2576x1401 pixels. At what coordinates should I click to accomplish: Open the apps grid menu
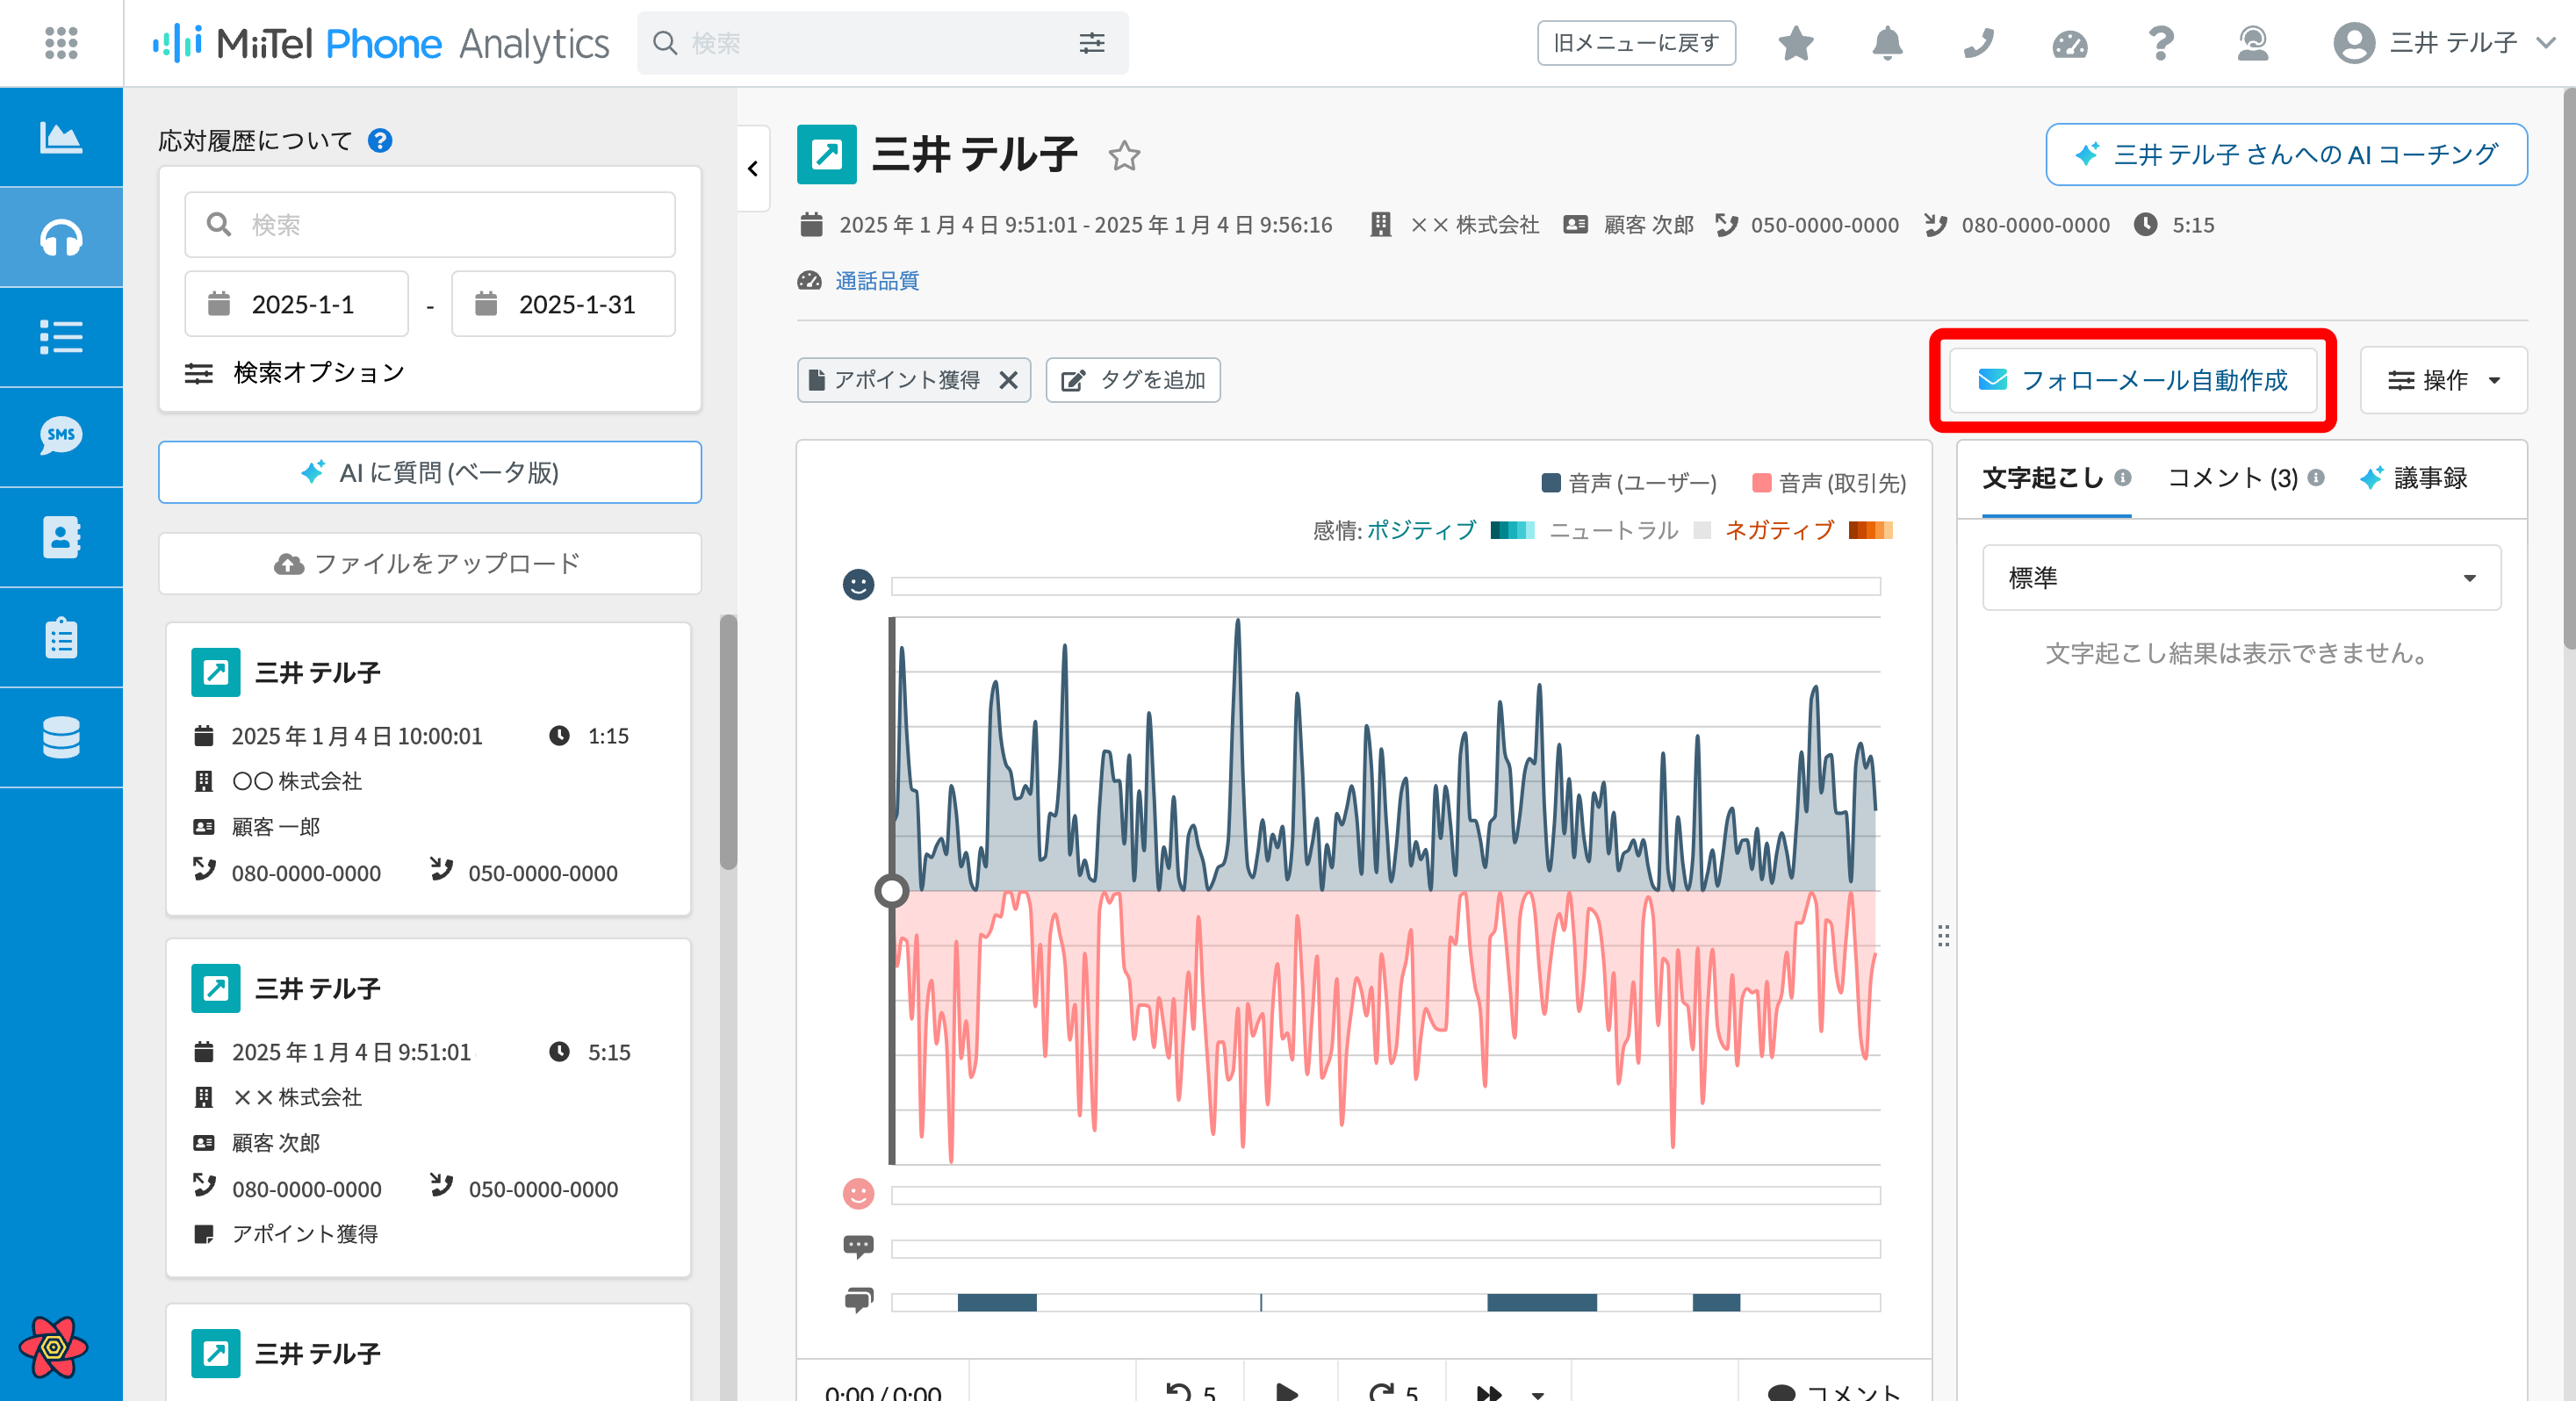coord(61,43)
